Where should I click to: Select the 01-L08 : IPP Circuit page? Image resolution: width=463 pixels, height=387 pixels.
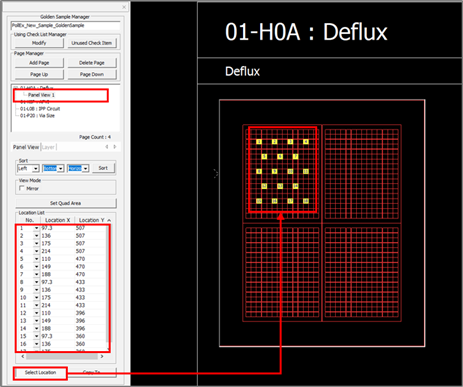(40, 109)
